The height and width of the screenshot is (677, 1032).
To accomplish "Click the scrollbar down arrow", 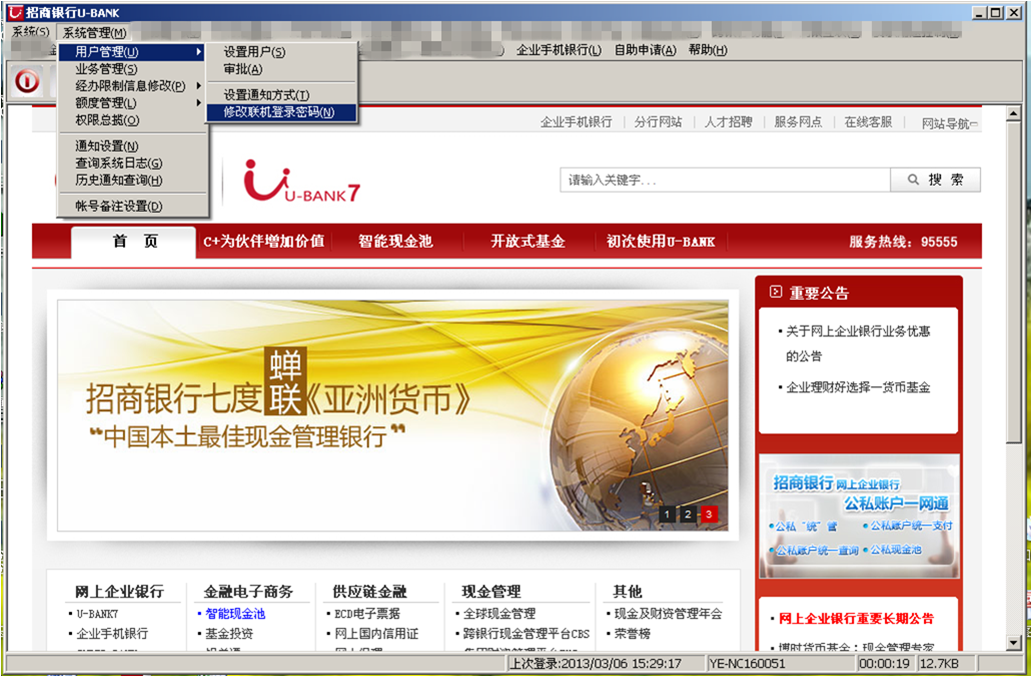I will (x=1014, y=643).
